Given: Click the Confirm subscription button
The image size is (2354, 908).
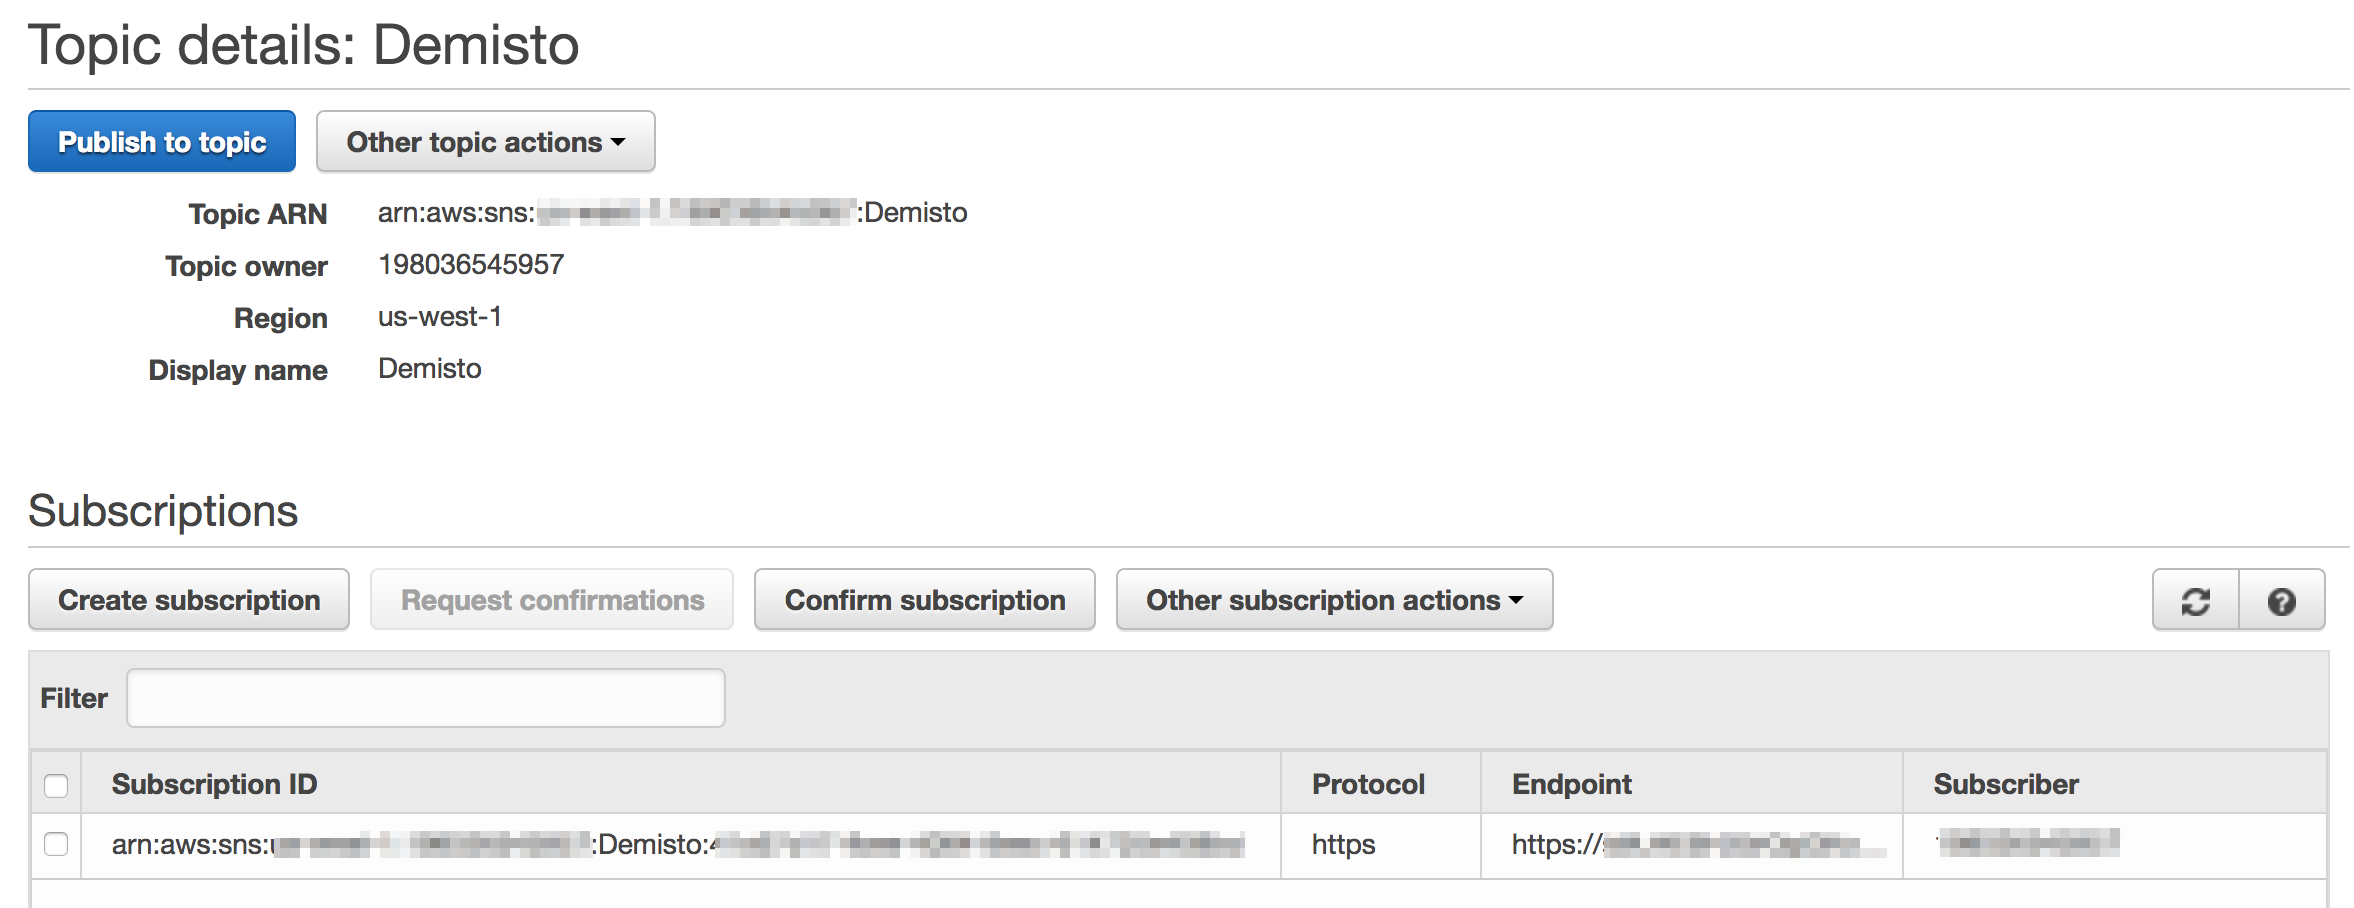Looking at the screenshot, I should [925, 600].
